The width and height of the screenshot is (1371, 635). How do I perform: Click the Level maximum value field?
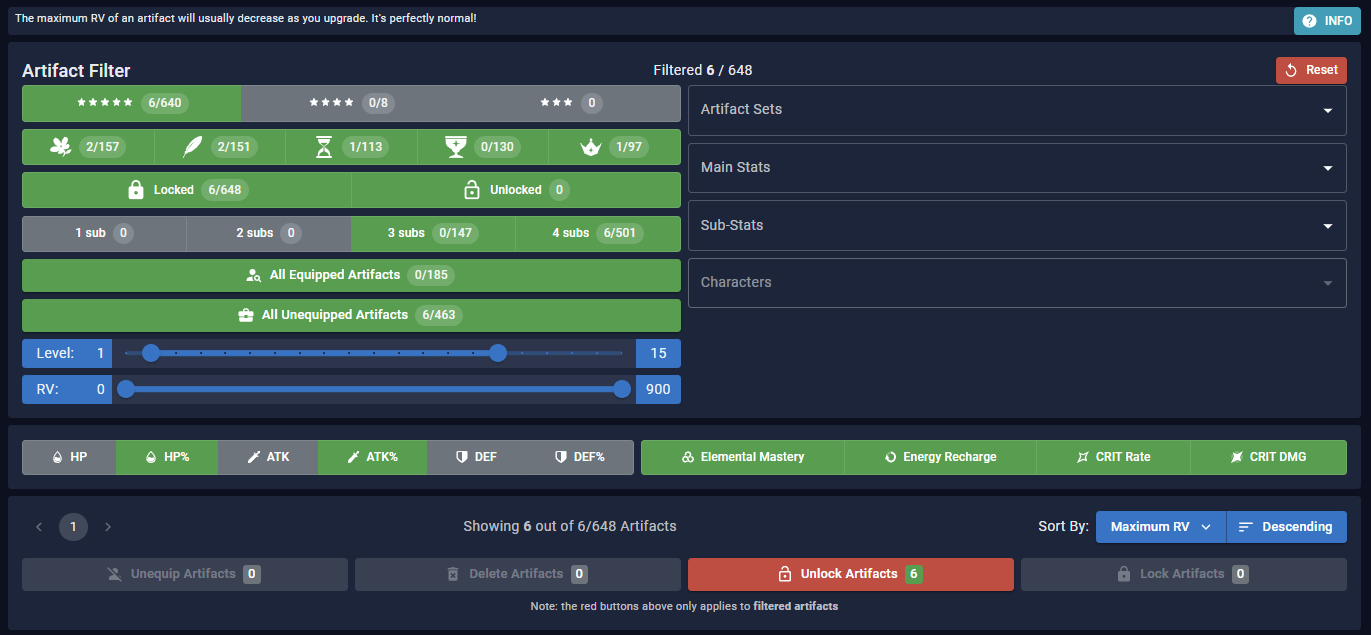click(658, 353)
